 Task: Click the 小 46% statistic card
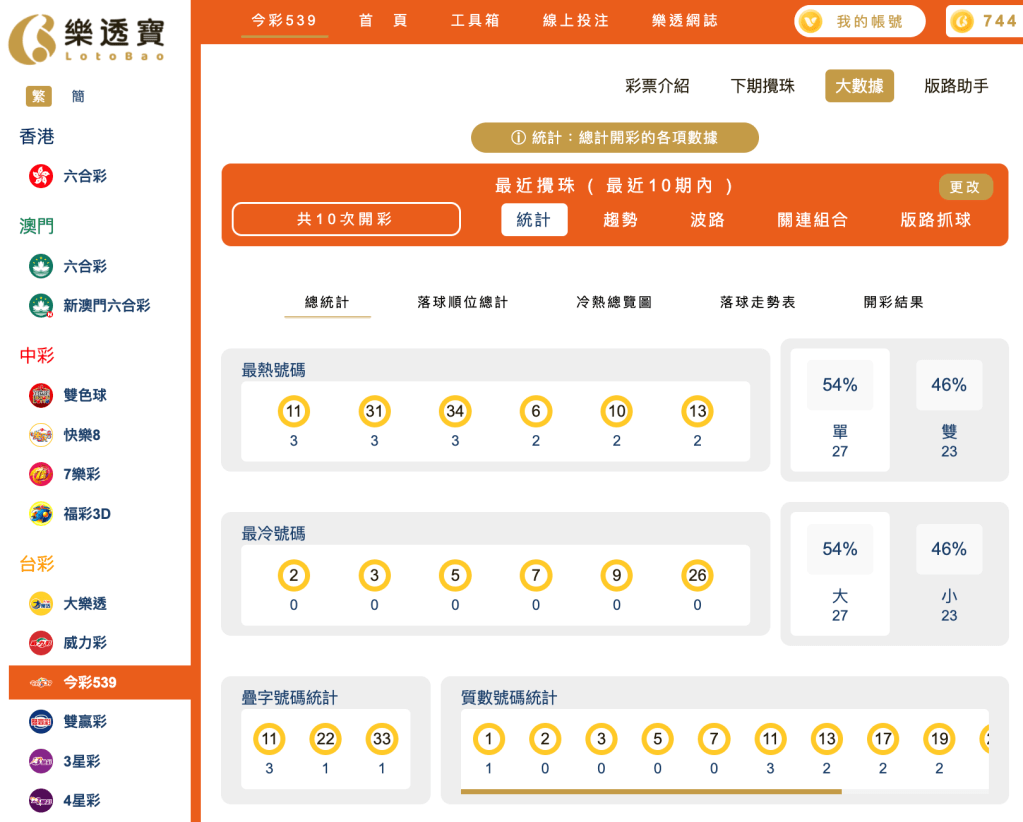point(949,574)
